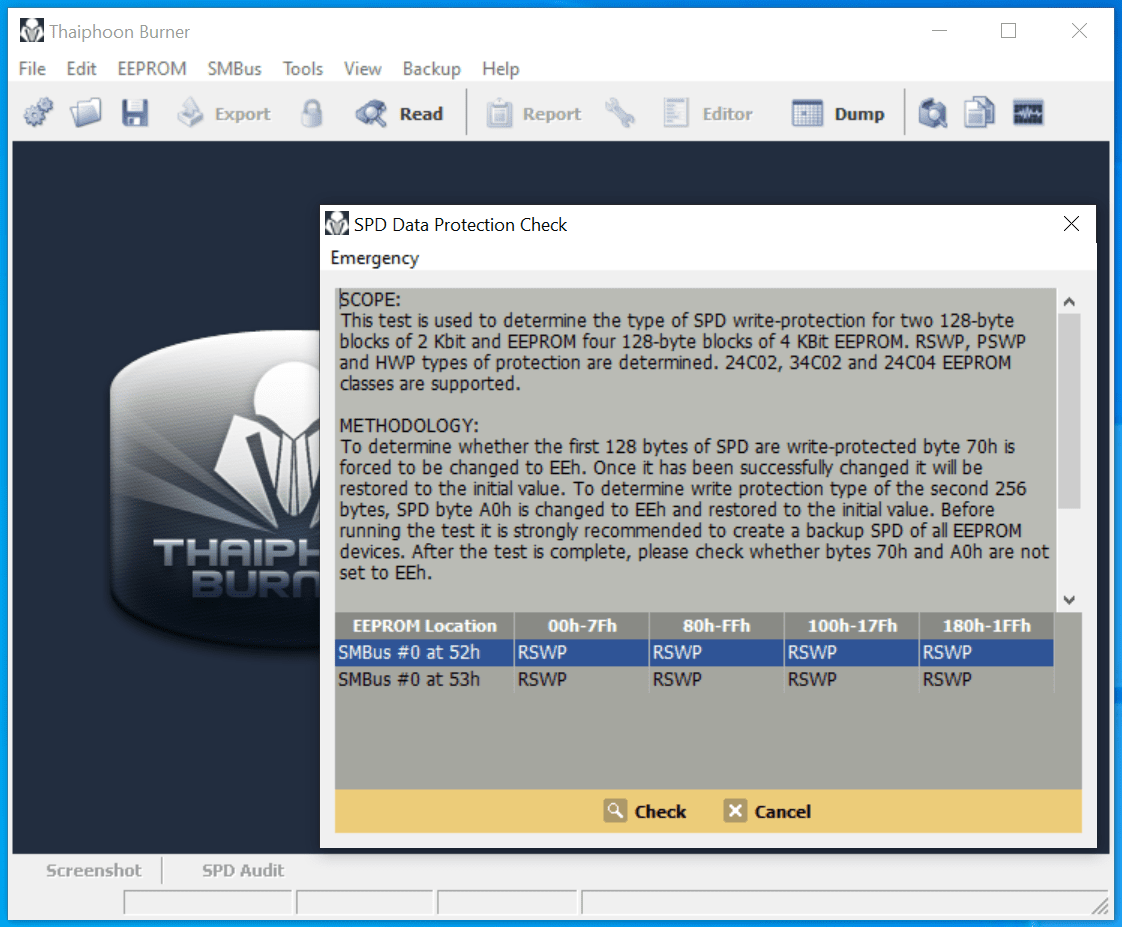1122x927 pixels.
Task: Click the Cancel button
Action: tap(767, 811)
